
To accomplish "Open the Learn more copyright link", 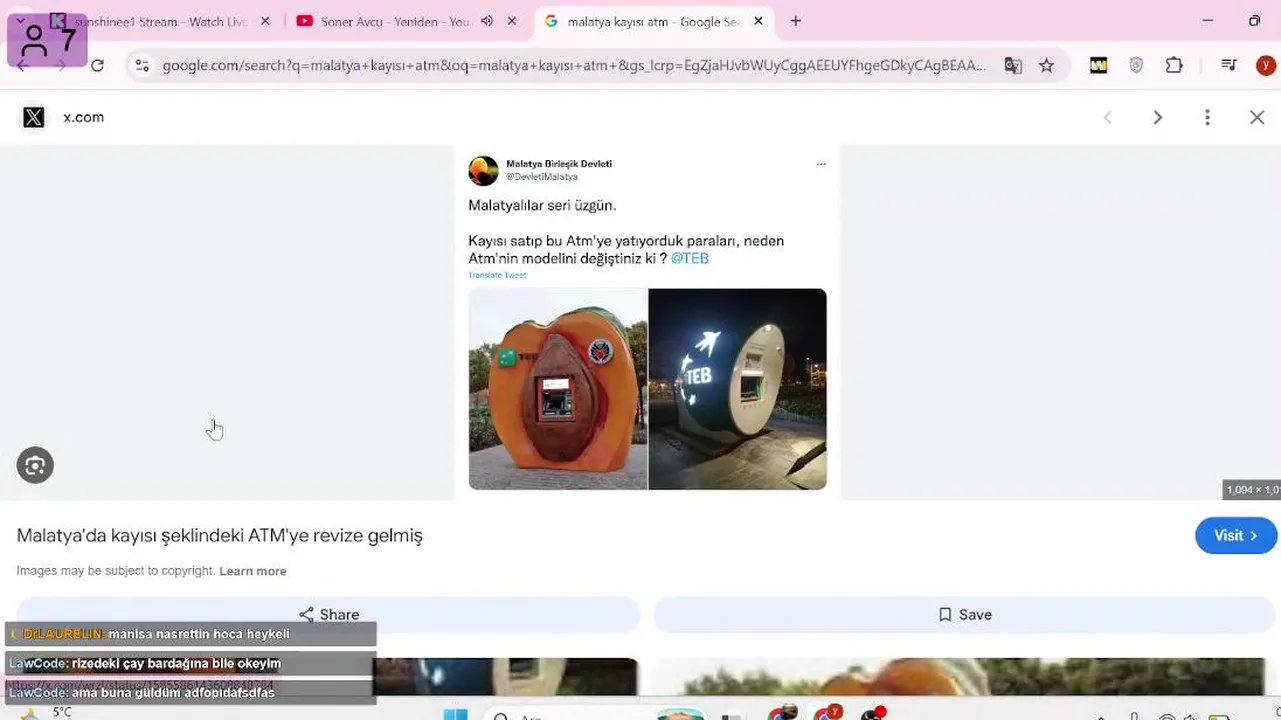I will (x=253, y=571).
